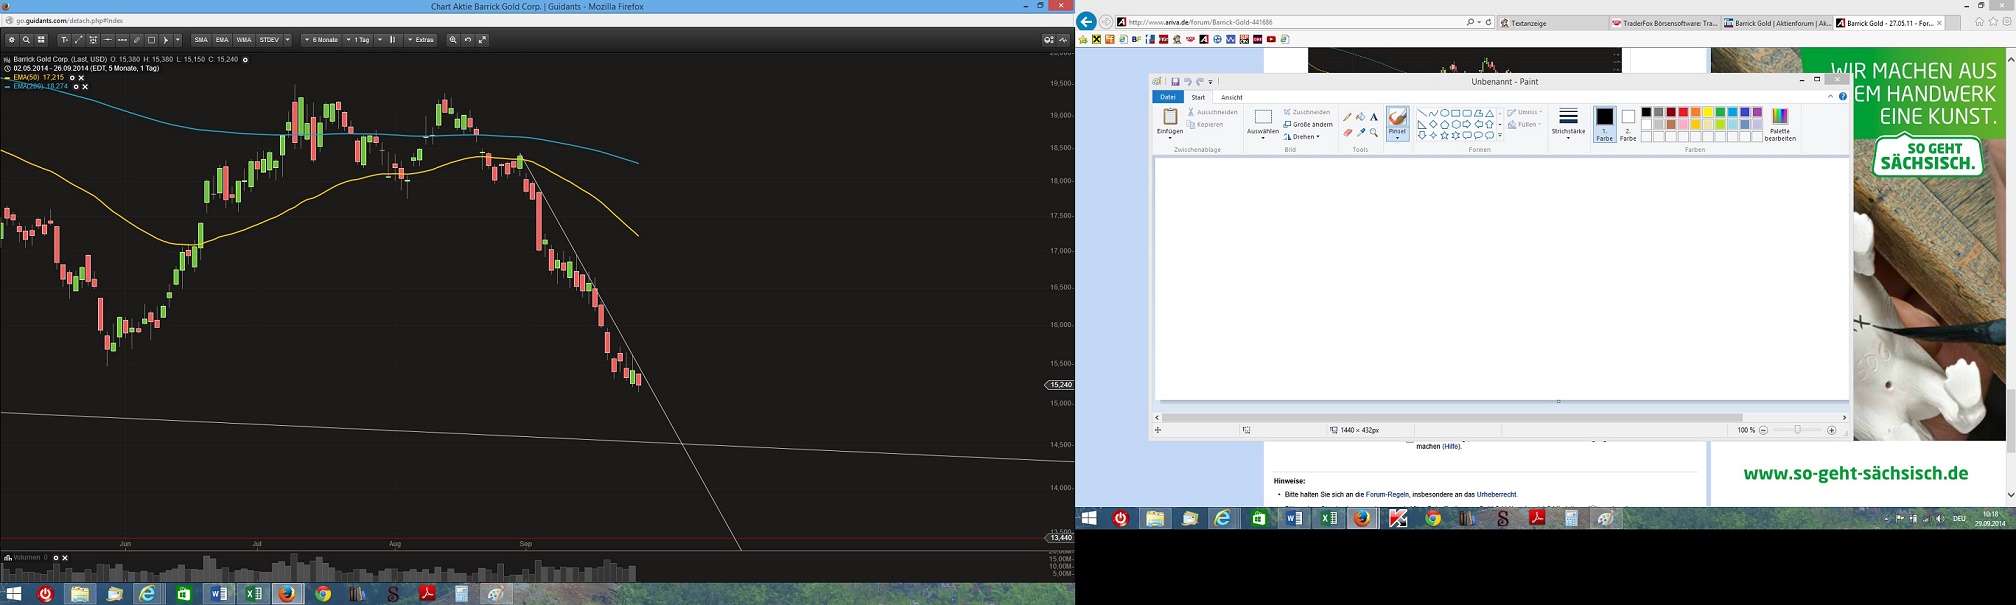Pick the red color swatch in palette
The height and width of the screenshot is (605, 2016).
(x=1683, y=112)
